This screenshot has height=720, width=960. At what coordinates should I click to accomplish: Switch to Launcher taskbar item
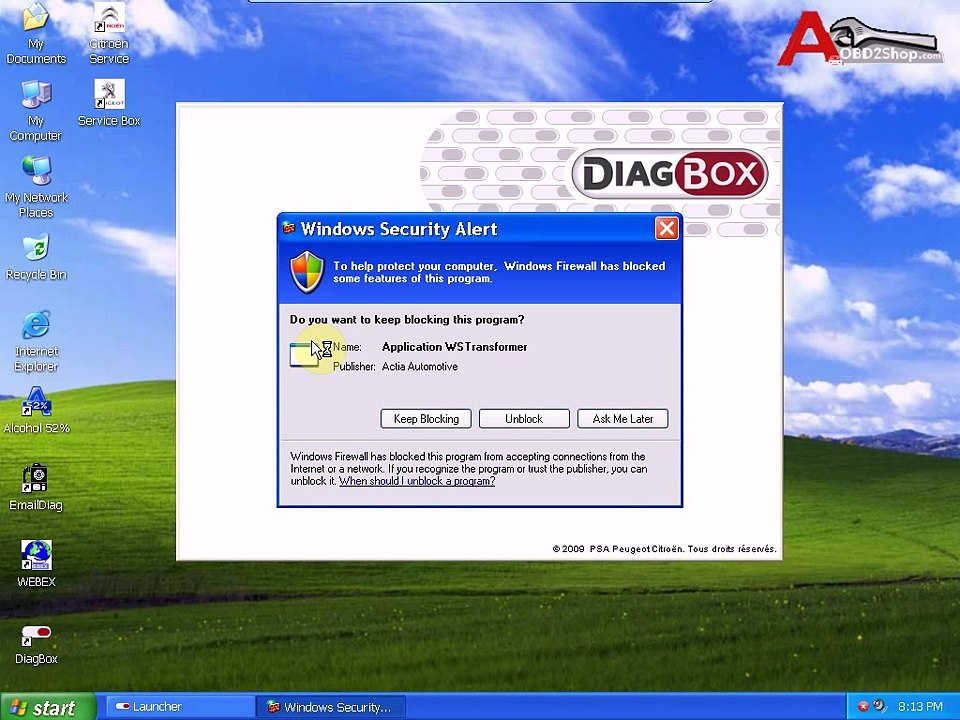pos(179,707)
